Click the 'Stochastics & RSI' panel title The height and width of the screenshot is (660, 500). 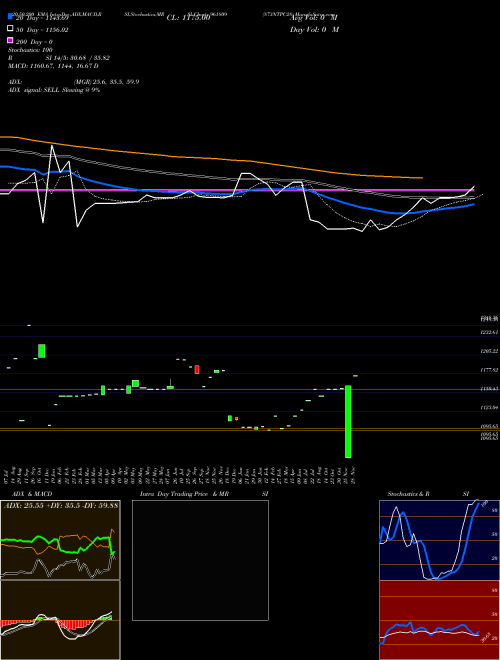click(x=428, y=494)
